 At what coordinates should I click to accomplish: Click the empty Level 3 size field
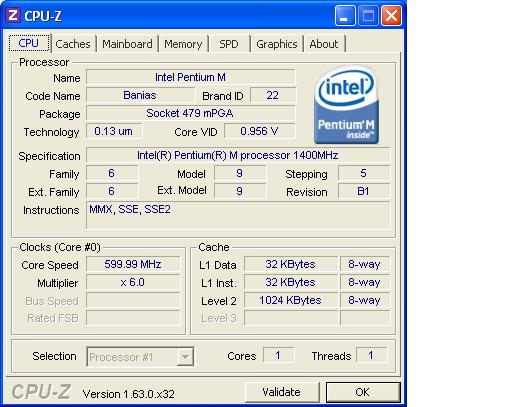[x=291, y=318]
